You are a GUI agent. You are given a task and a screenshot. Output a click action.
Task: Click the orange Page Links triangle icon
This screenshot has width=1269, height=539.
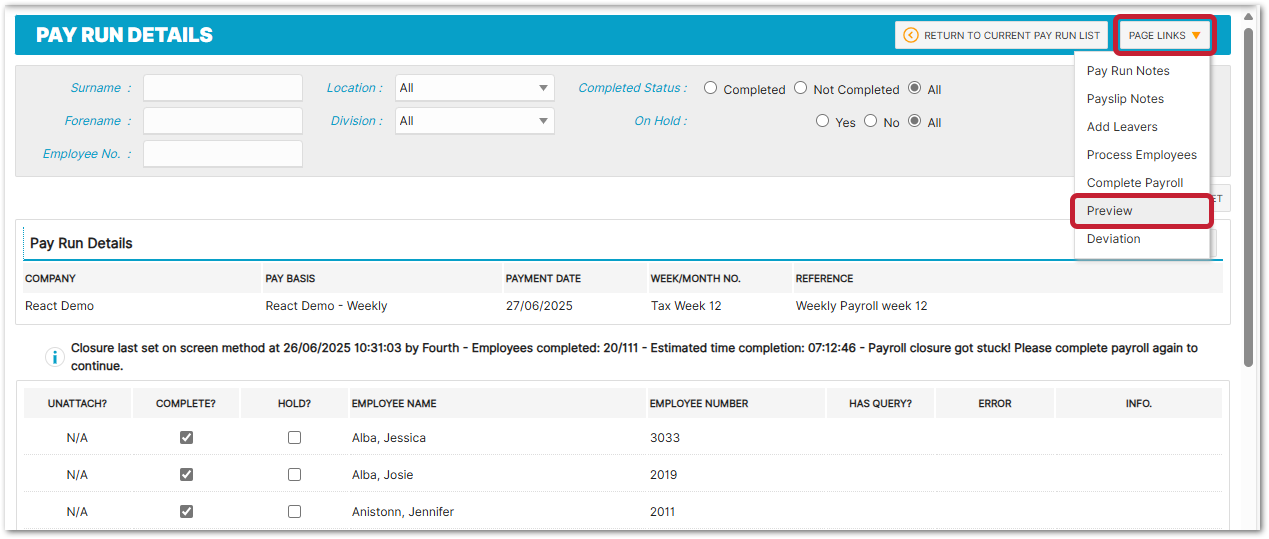pyautogui.click(x=1196, y=36)
